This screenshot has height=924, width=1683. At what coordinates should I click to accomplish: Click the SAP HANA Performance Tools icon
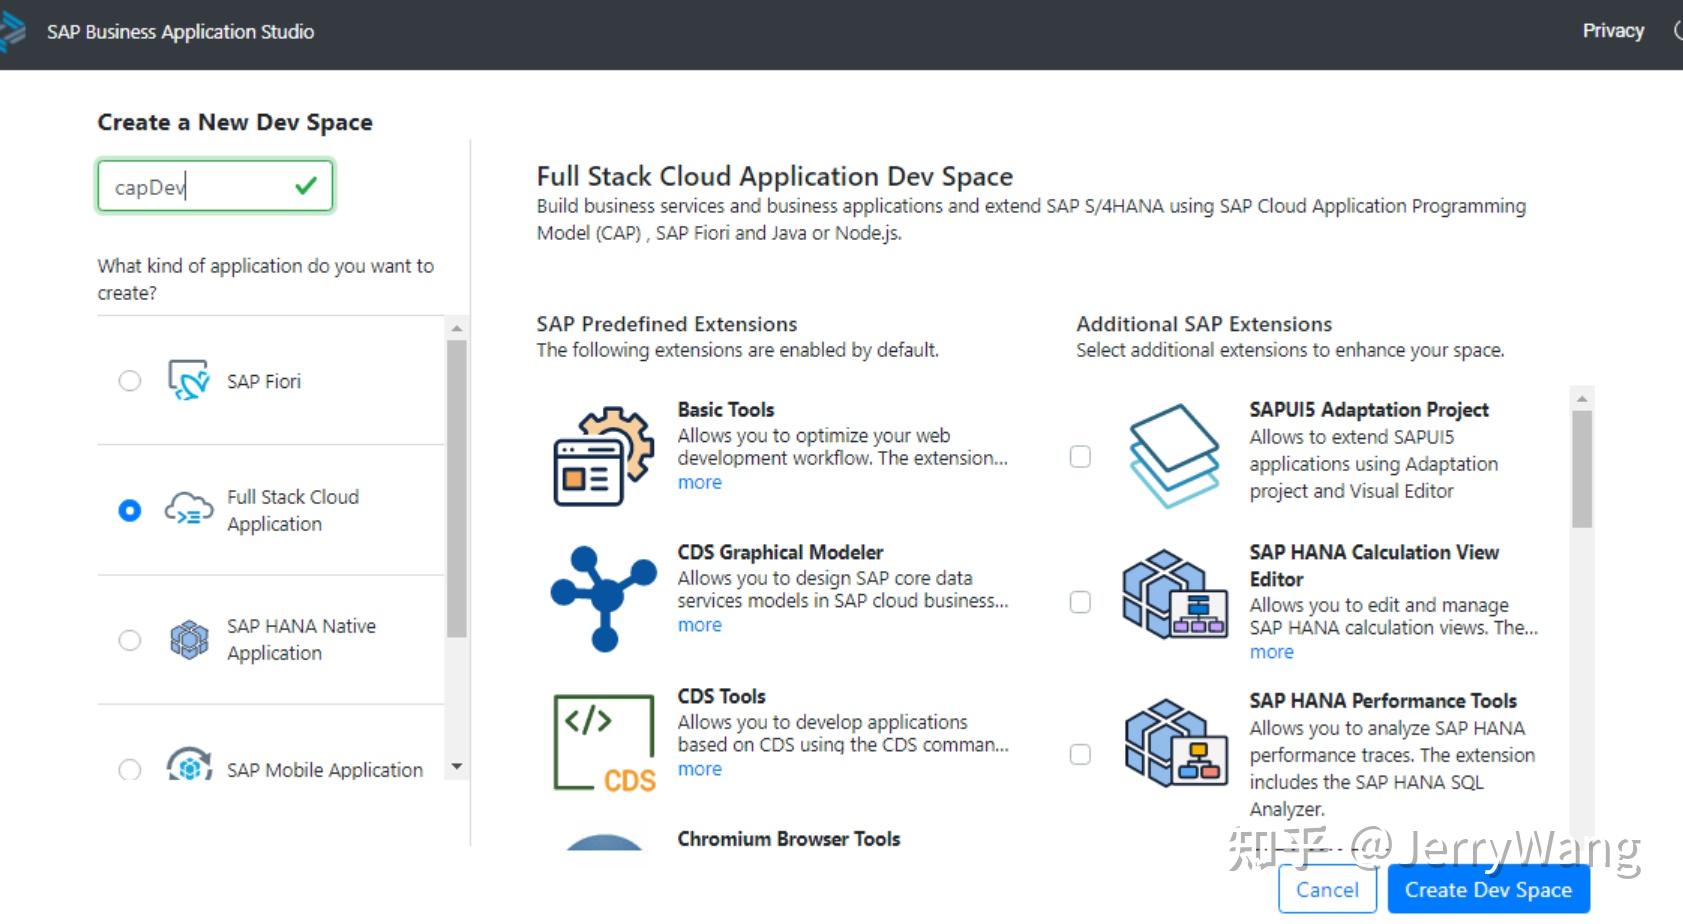click(x=1175, y=749)
